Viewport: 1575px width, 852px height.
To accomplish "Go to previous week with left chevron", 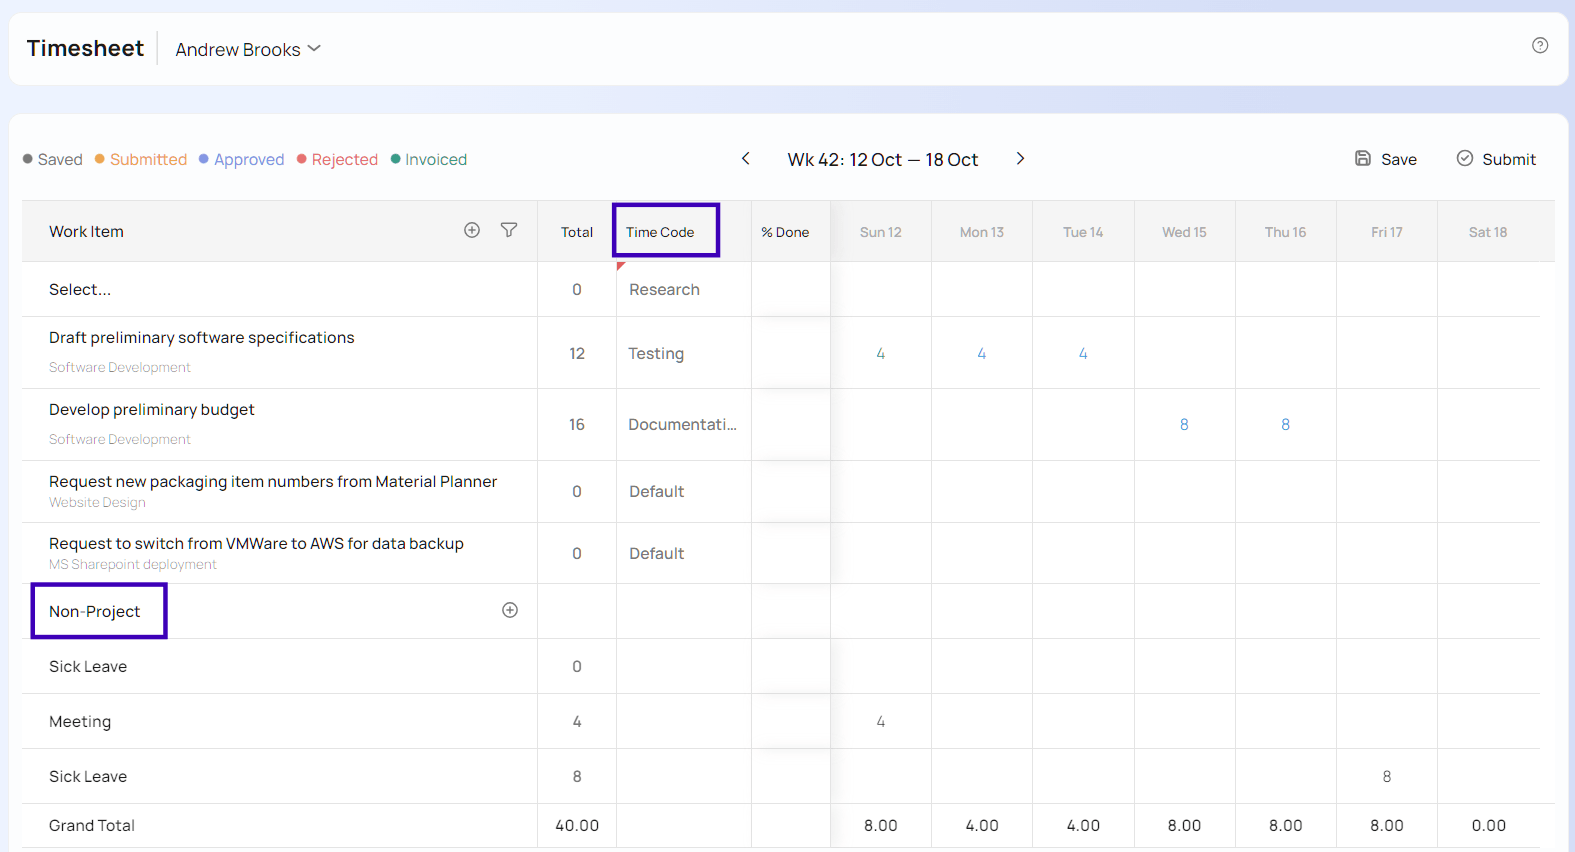I will point(745,159).
